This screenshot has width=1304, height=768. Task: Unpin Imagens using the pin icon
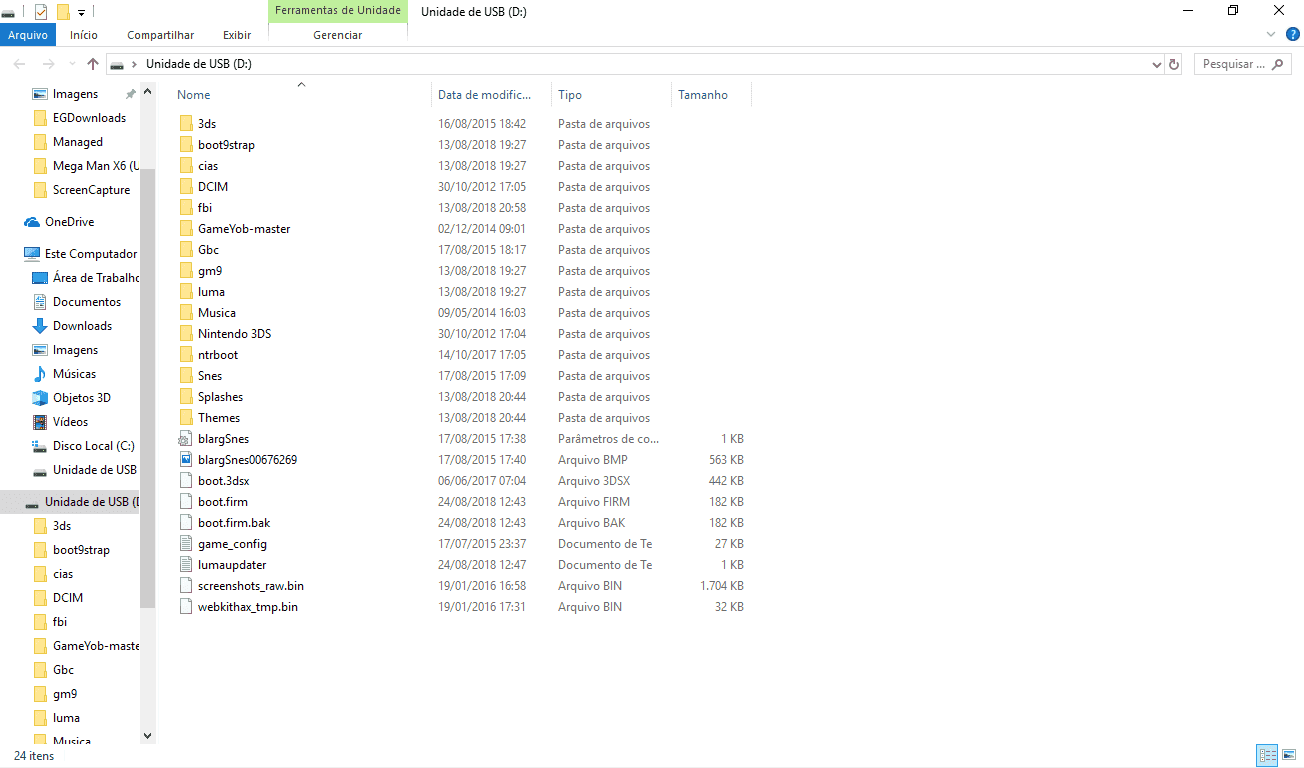point(130,94)
